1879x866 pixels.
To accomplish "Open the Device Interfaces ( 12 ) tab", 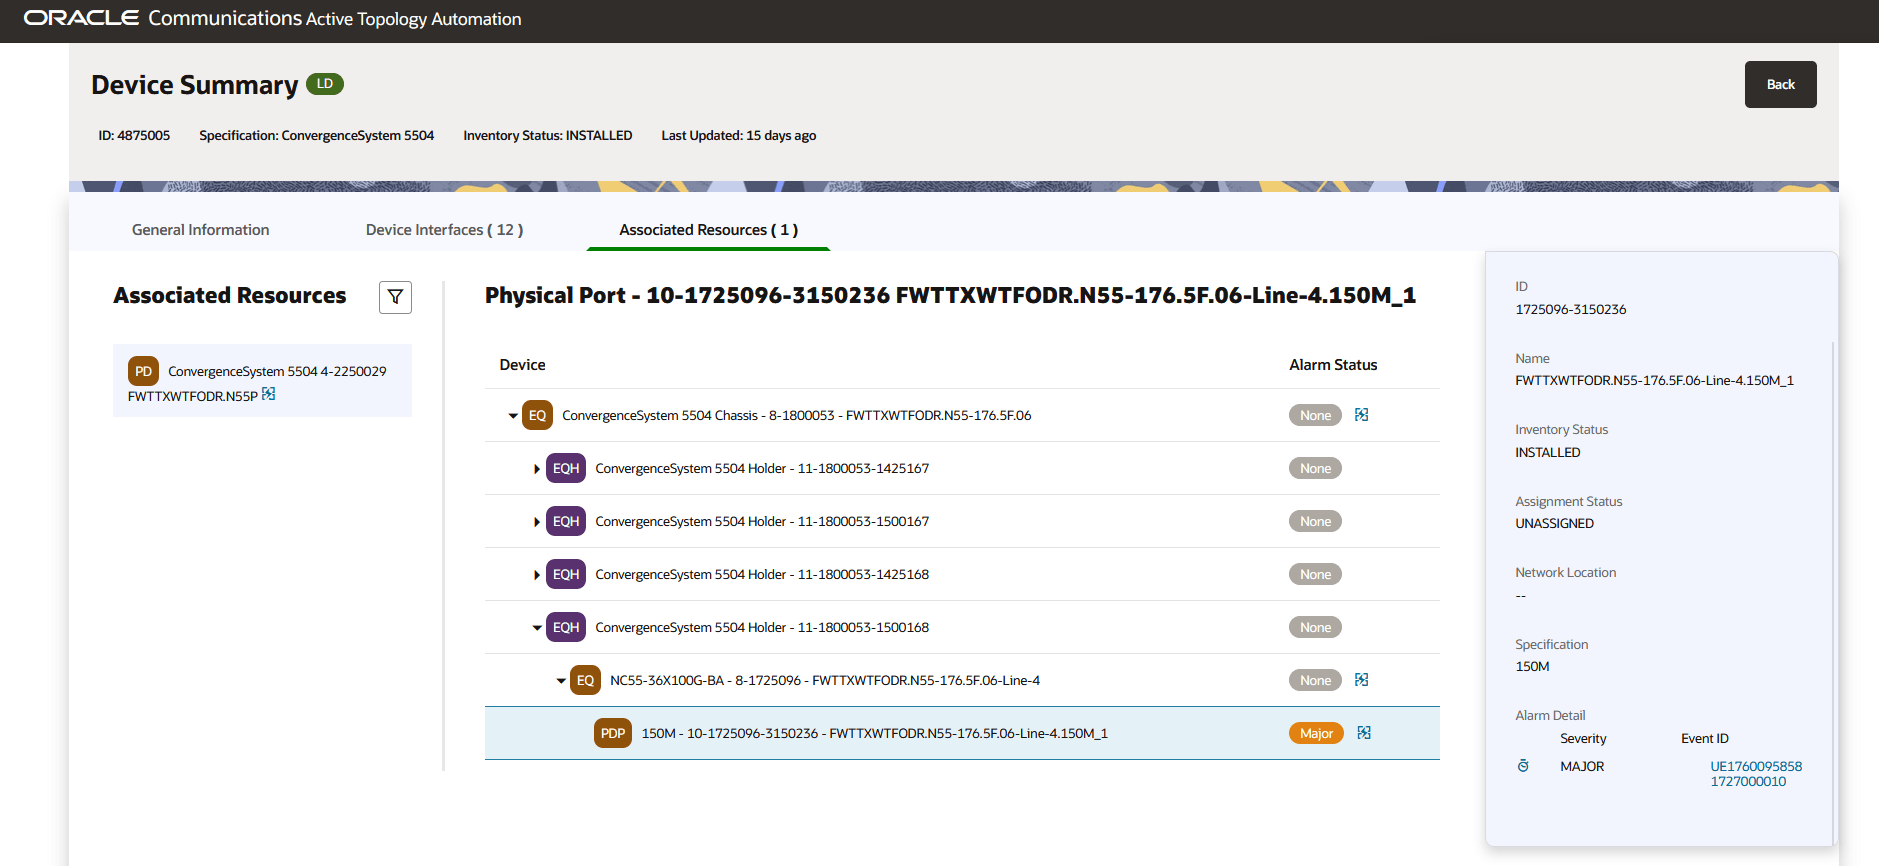I will 444,230.
